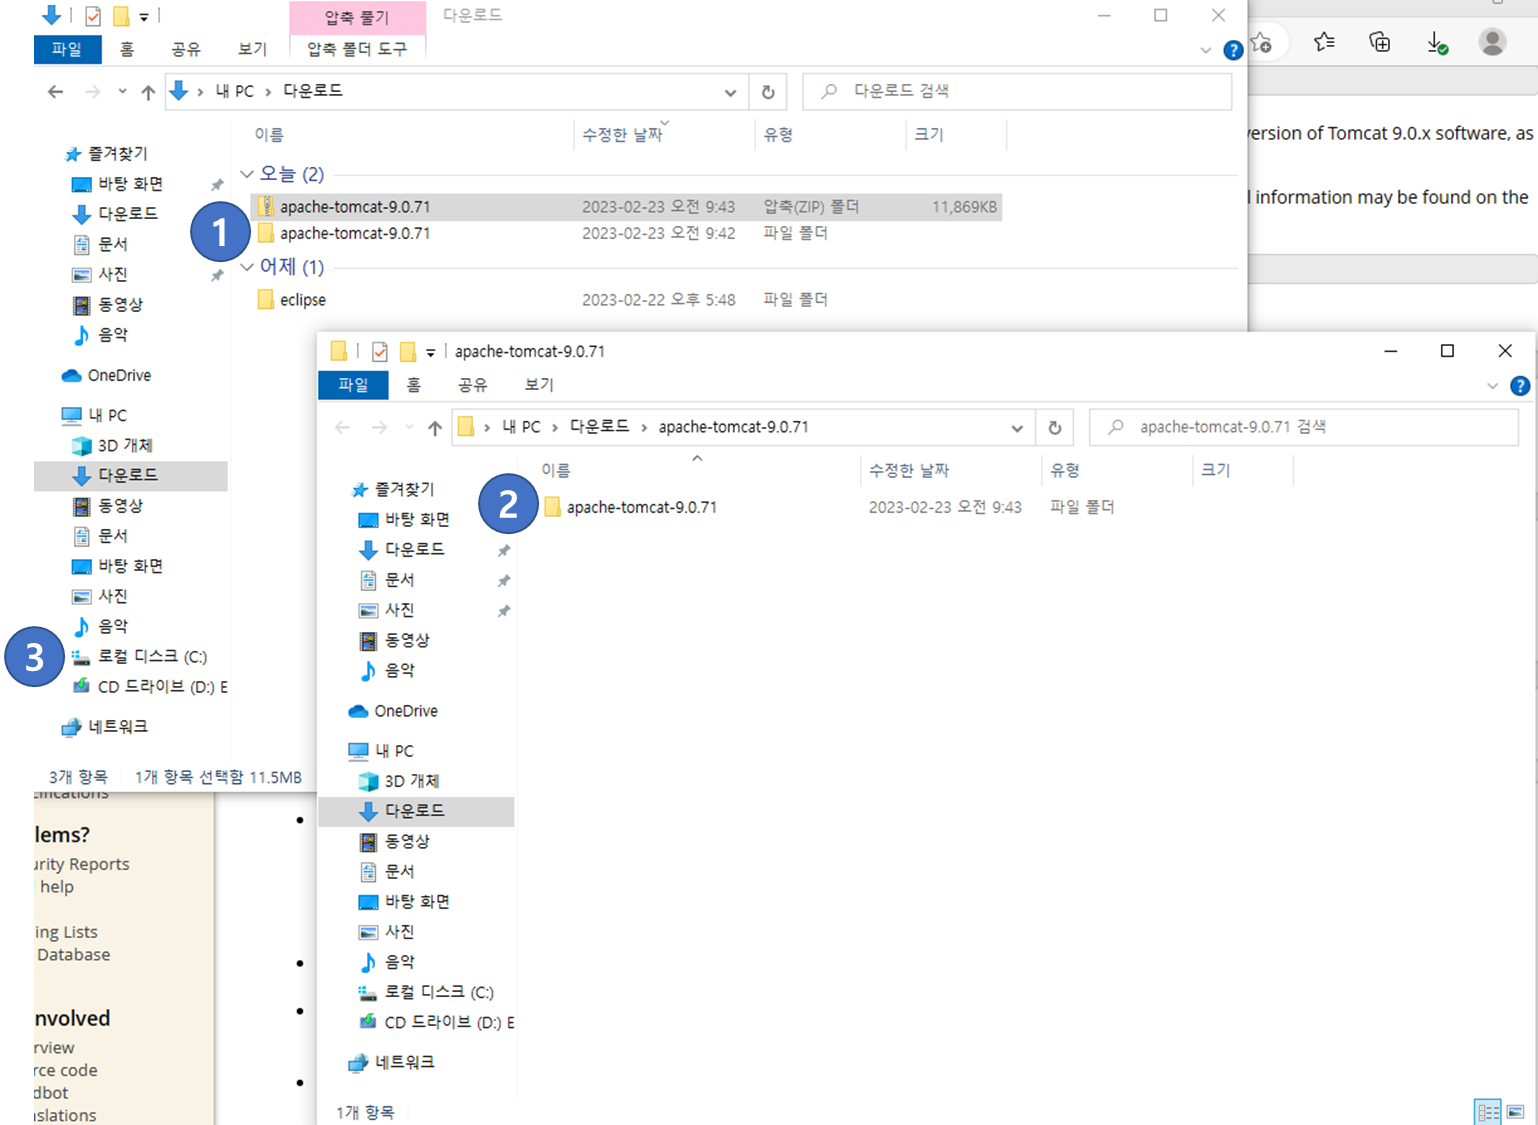This screenshot has width=1538, height=1125.
Task: Open address bar dropdown in front window
Action: (1017, 428)
